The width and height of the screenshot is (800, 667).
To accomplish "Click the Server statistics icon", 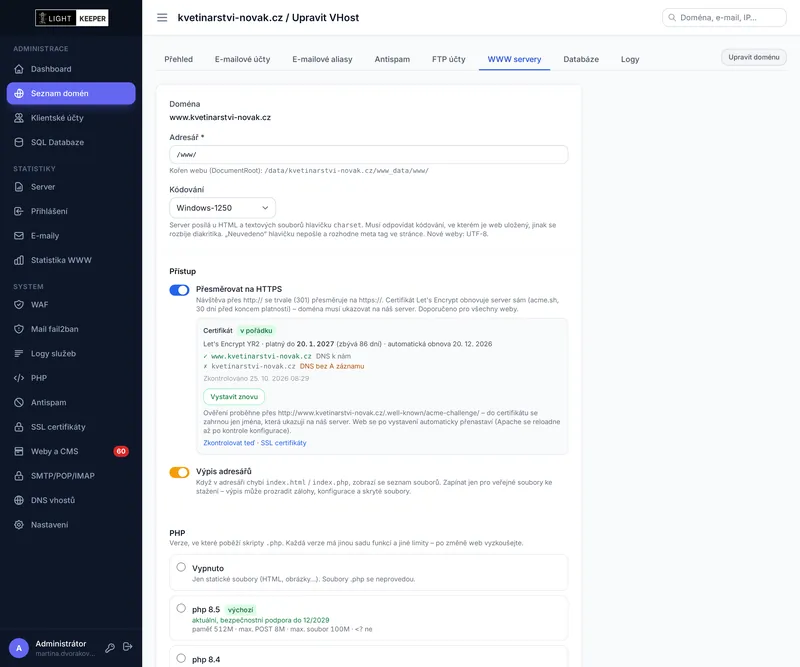I will pyautogui.click(x=19, y=187).
